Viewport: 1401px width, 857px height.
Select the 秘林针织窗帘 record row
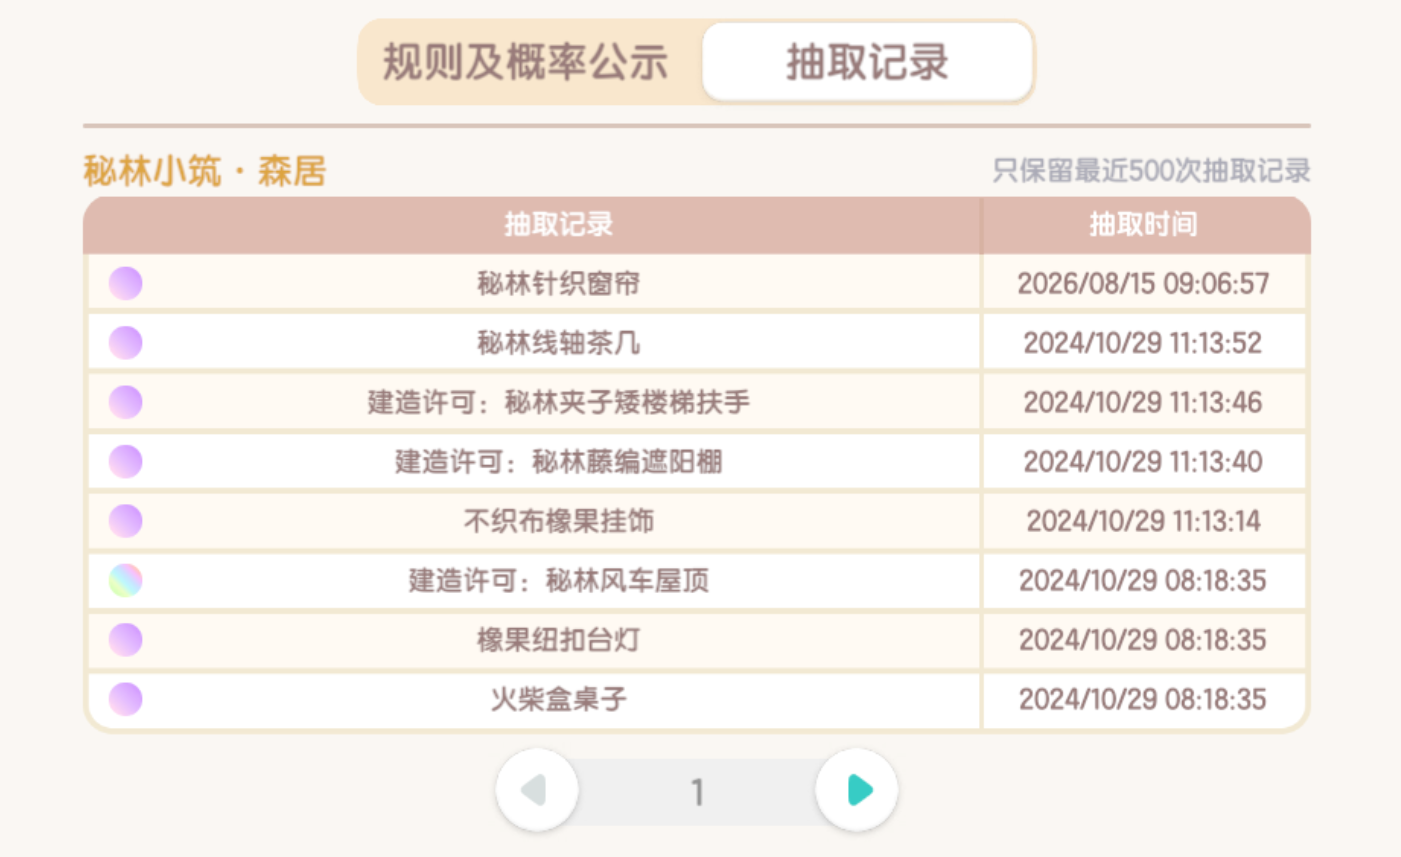pyautogui.click(x=697, y=283)
